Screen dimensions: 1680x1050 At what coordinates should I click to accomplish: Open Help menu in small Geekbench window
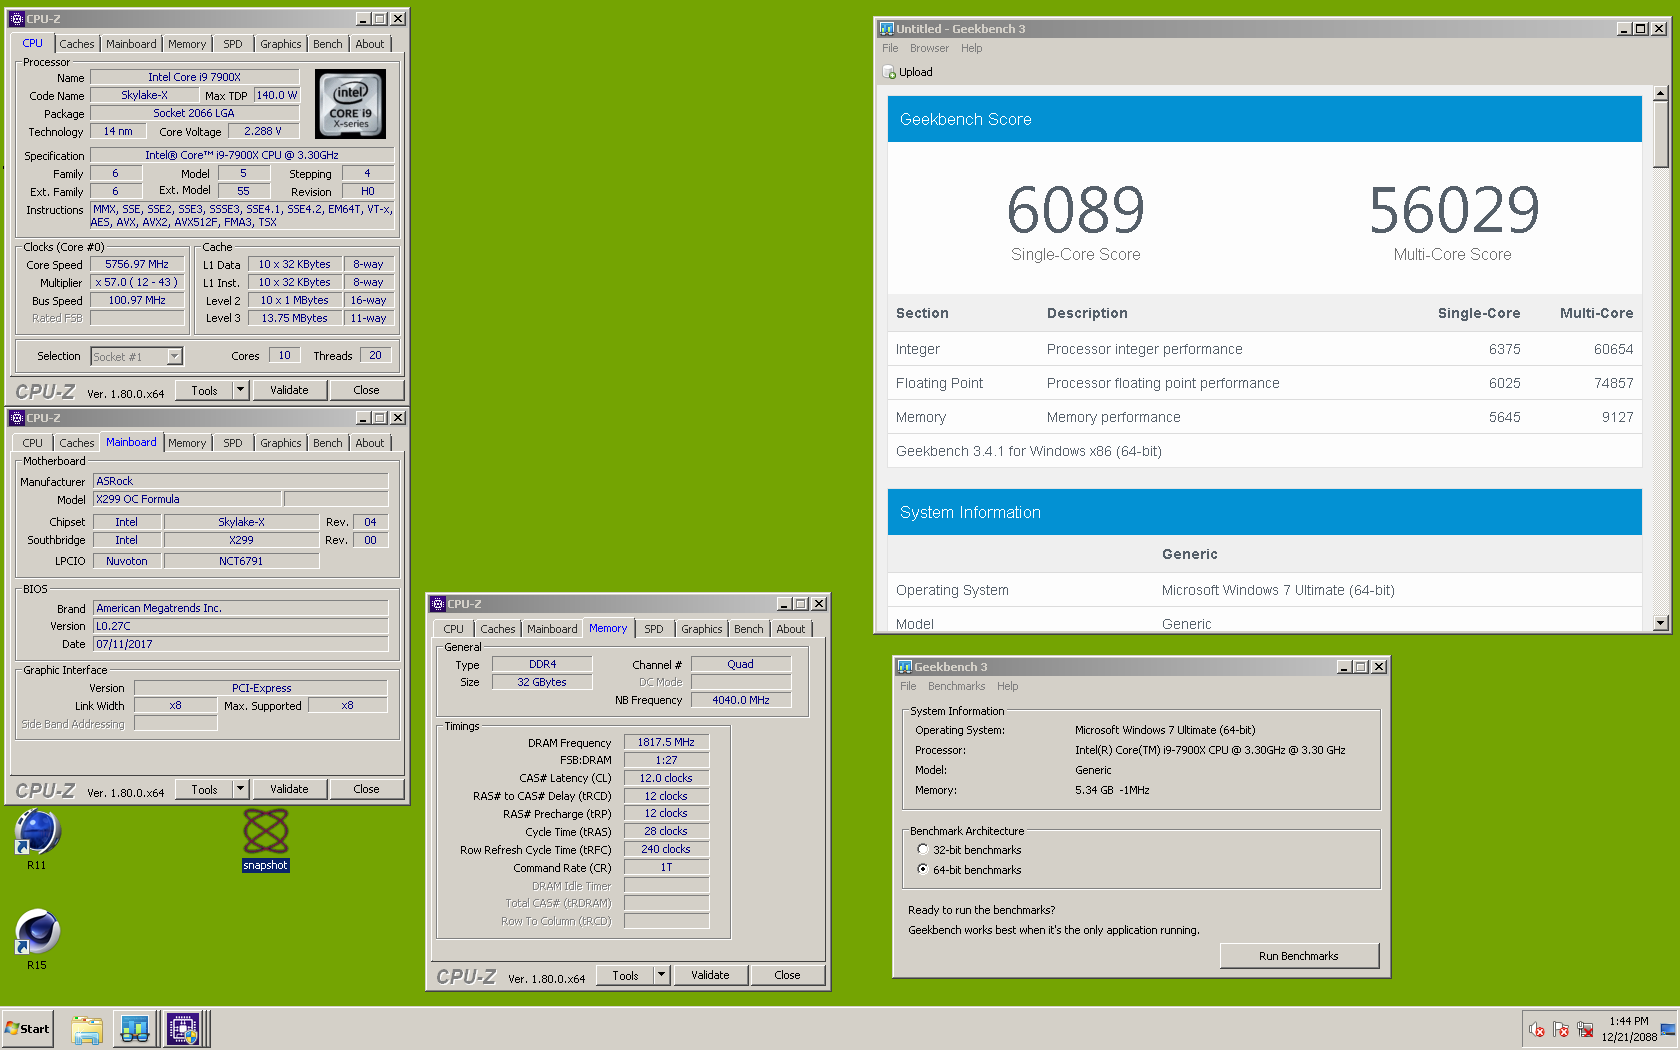(x=1007, y=686)
